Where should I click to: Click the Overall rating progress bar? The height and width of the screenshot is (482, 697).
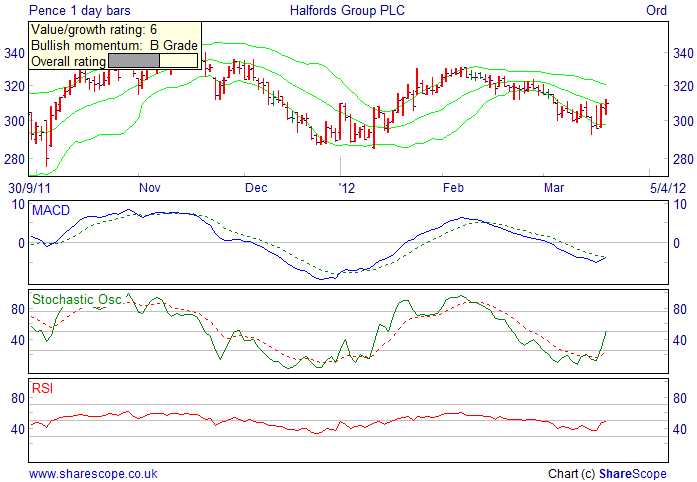[153, 61]
